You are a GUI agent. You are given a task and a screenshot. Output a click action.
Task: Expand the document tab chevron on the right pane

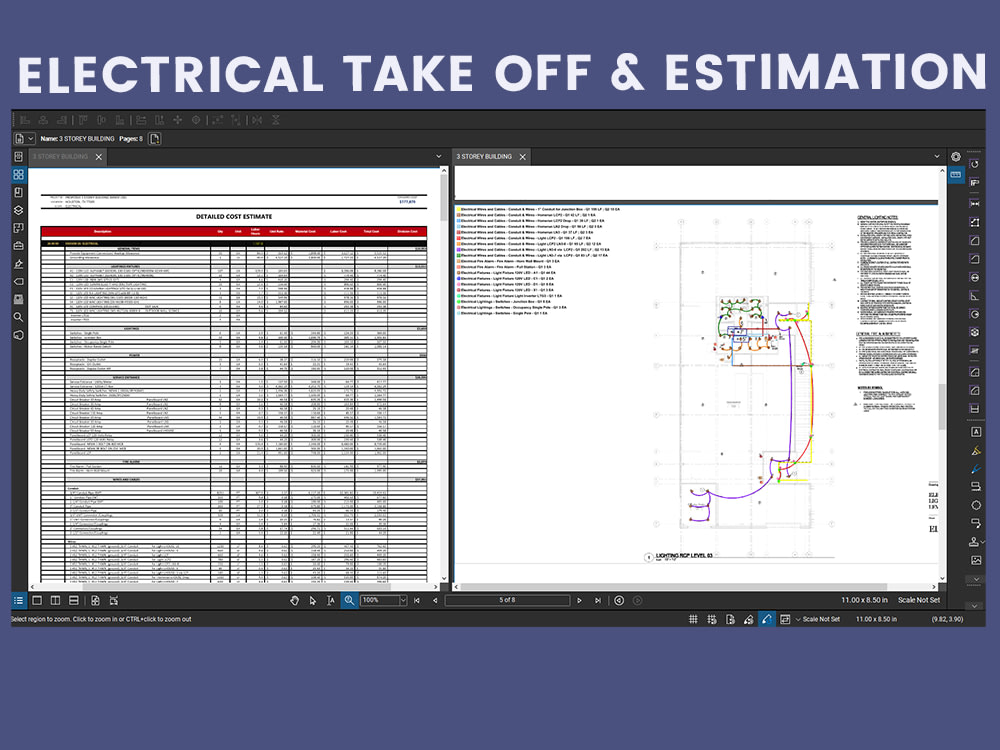coord(937,157)
